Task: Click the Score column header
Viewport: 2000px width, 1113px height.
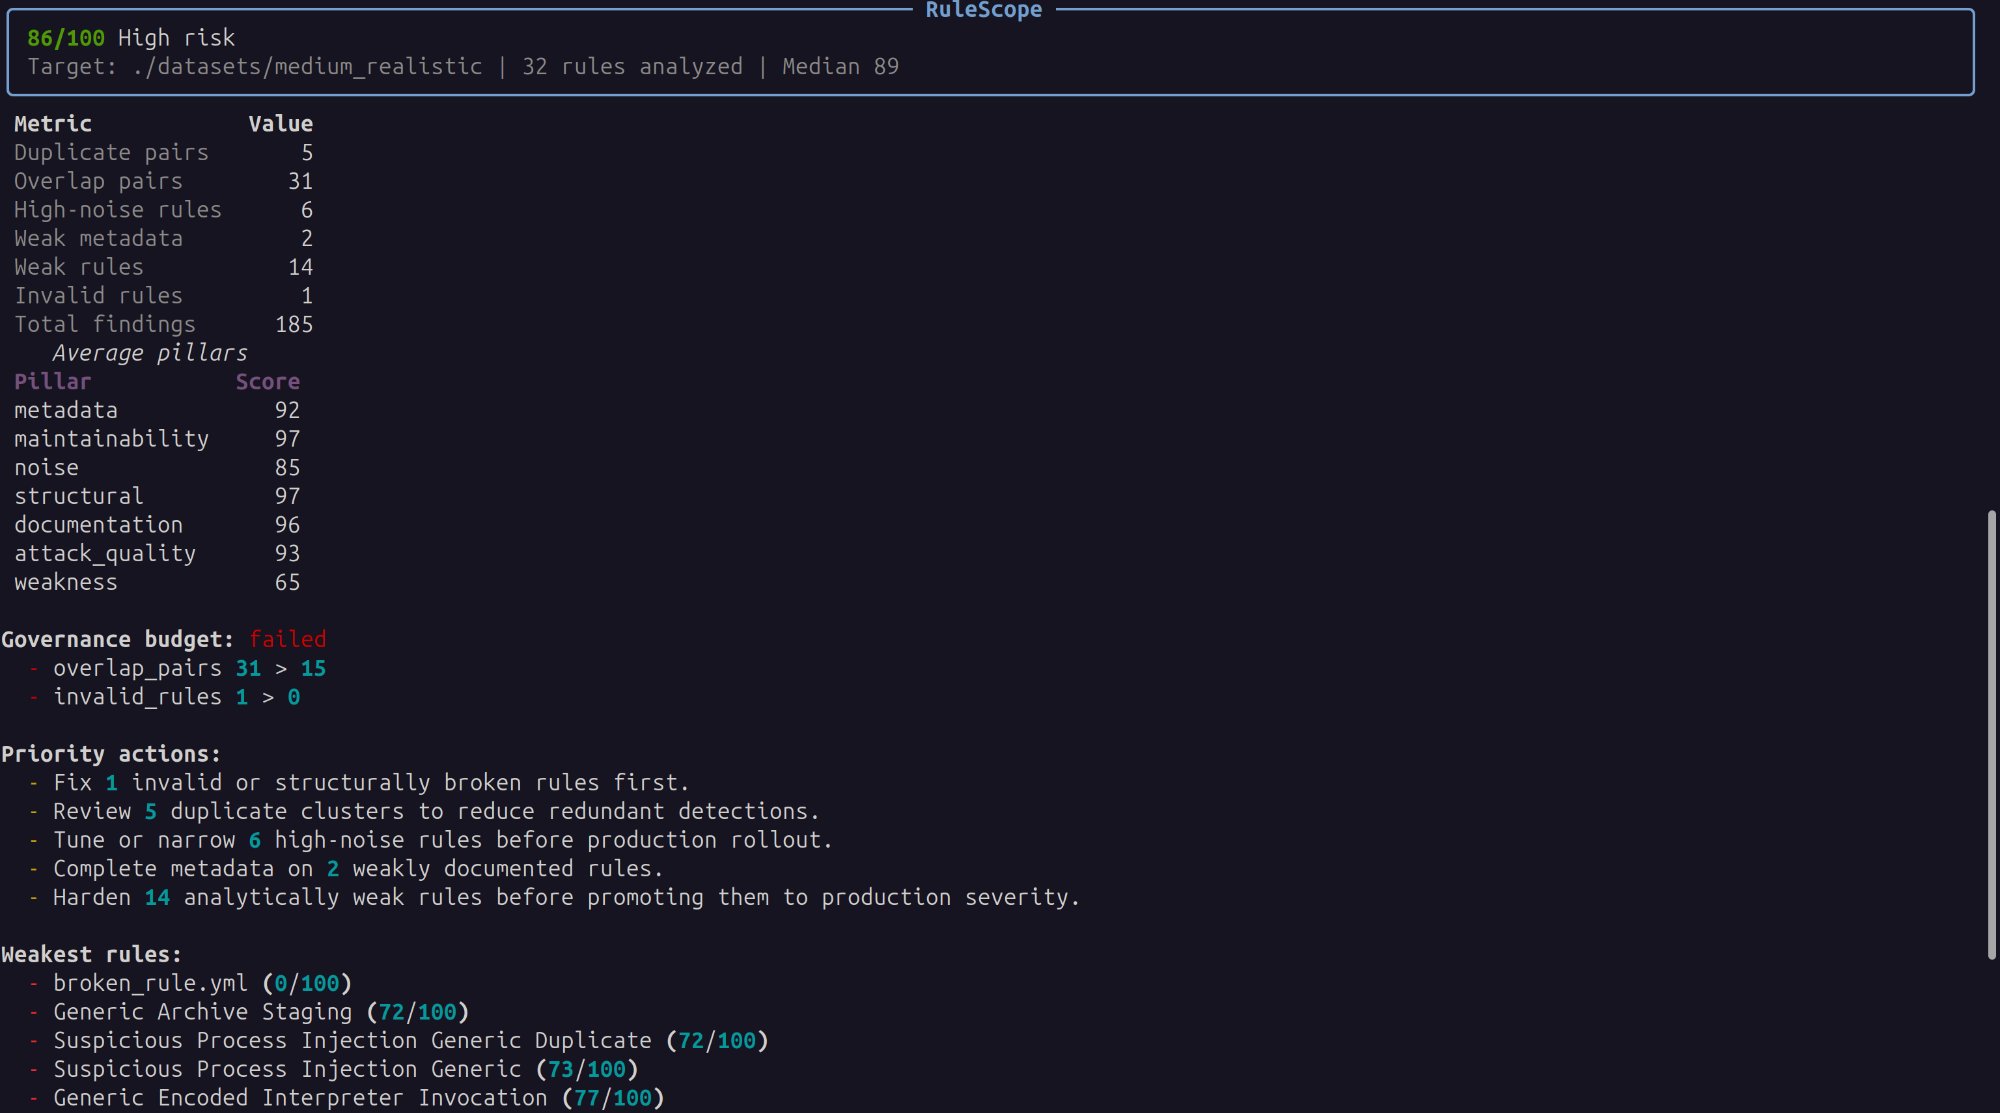Action: 267,382
